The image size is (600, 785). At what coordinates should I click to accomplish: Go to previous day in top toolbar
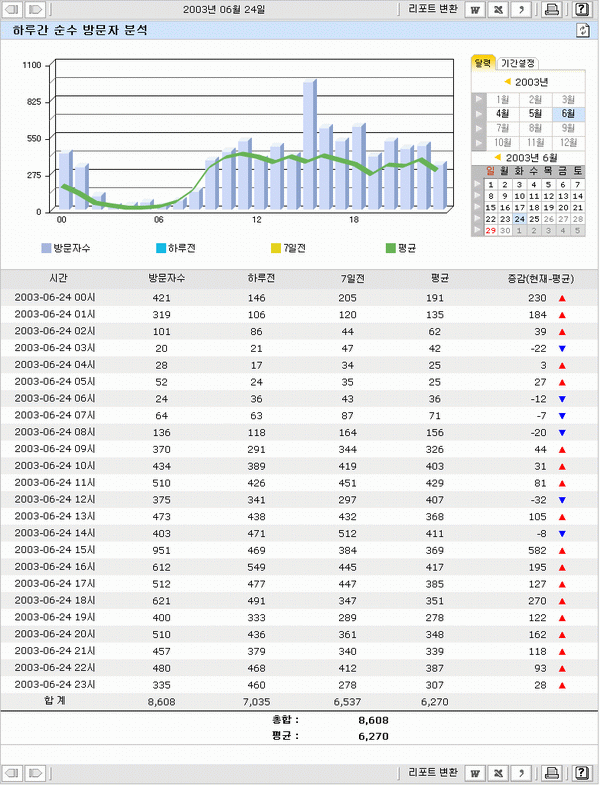tap(13, 9)
